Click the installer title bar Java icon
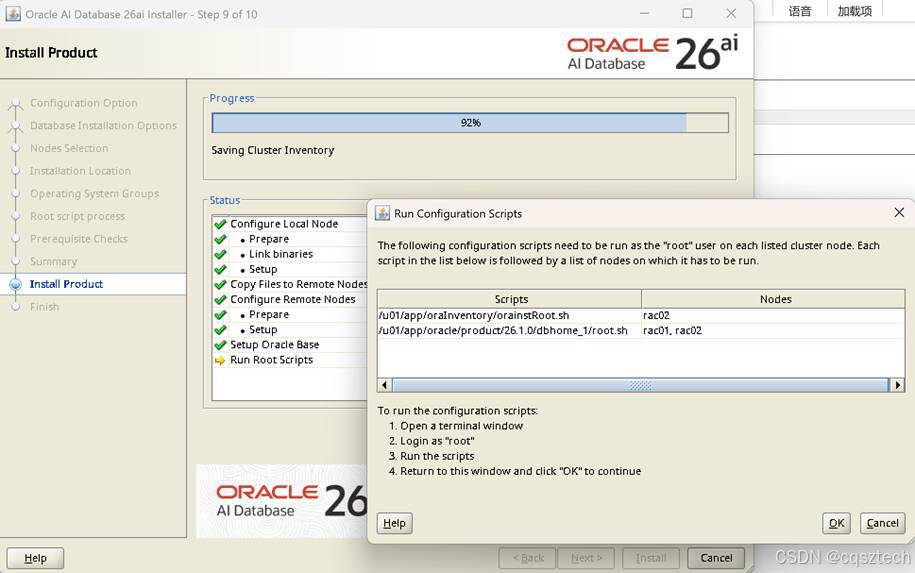 click(x=13, y=13)
